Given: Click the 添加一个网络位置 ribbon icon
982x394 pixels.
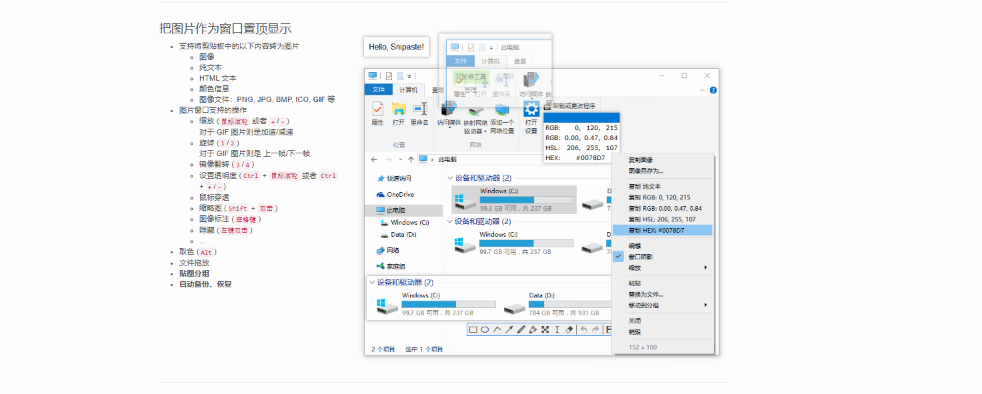Looking at the screenshot, I should 502,110.
